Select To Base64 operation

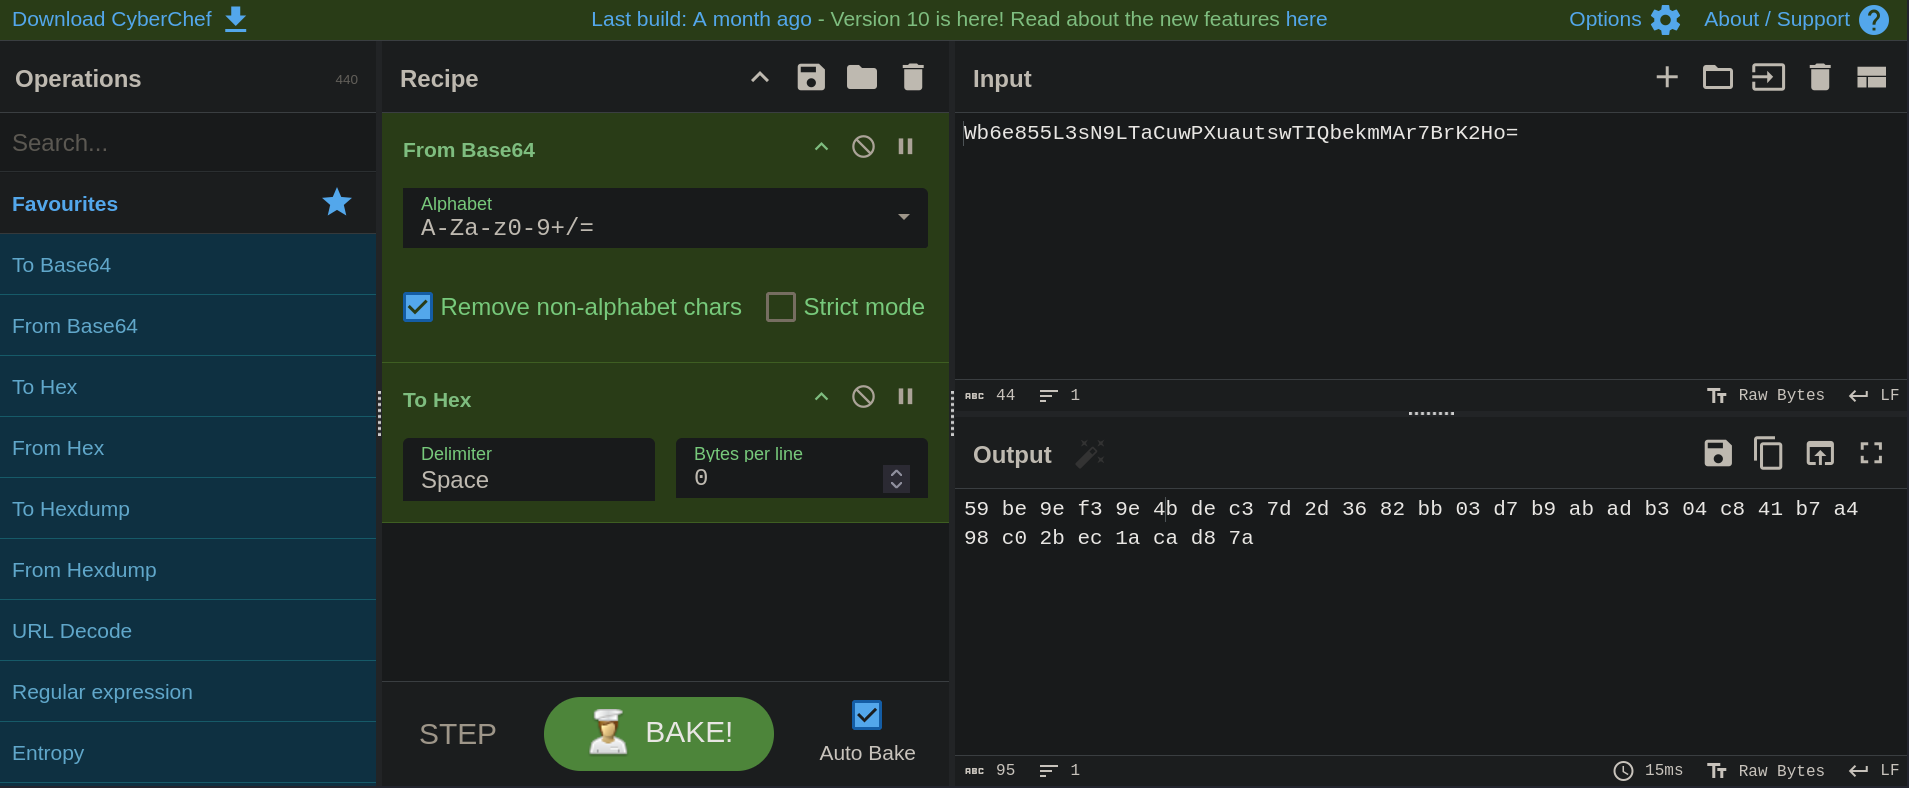click(188, 265)
